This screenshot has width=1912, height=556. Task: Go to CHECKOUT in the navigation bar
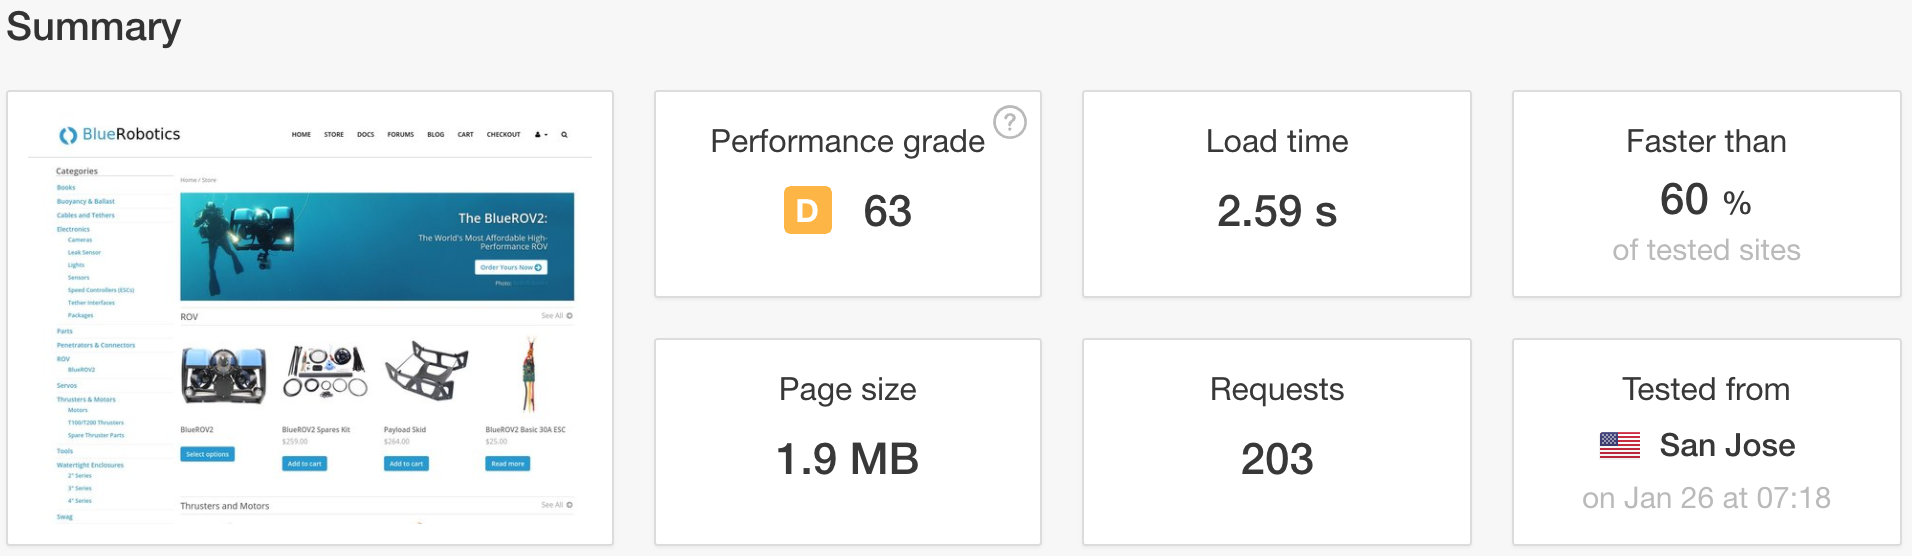click(x=503, y=134)
